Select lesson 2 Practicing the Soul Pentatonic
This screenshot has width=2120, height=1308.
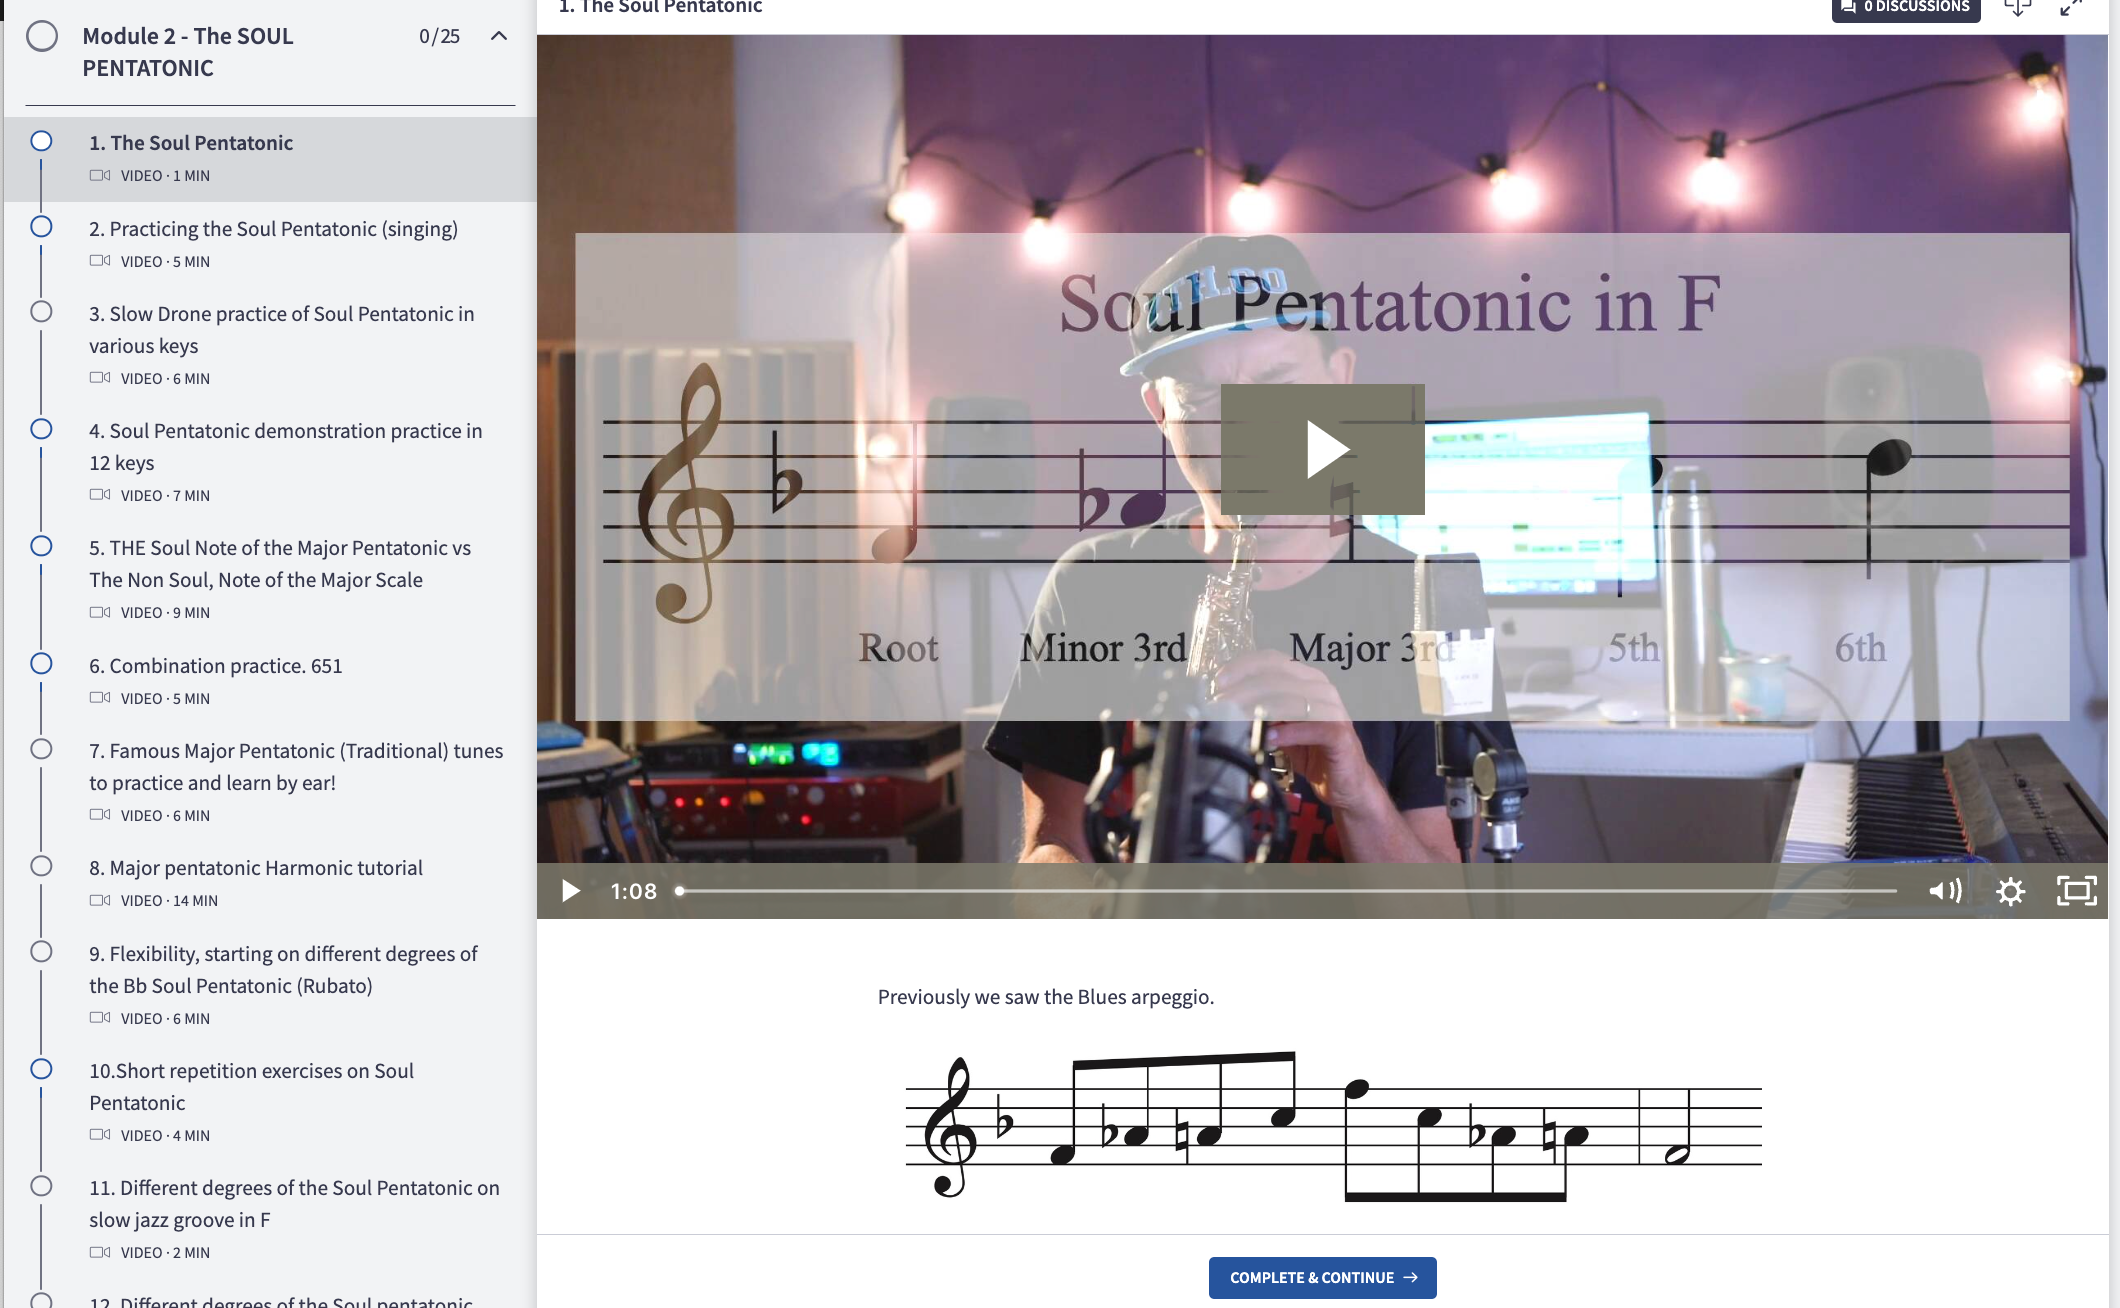[273, 228]
